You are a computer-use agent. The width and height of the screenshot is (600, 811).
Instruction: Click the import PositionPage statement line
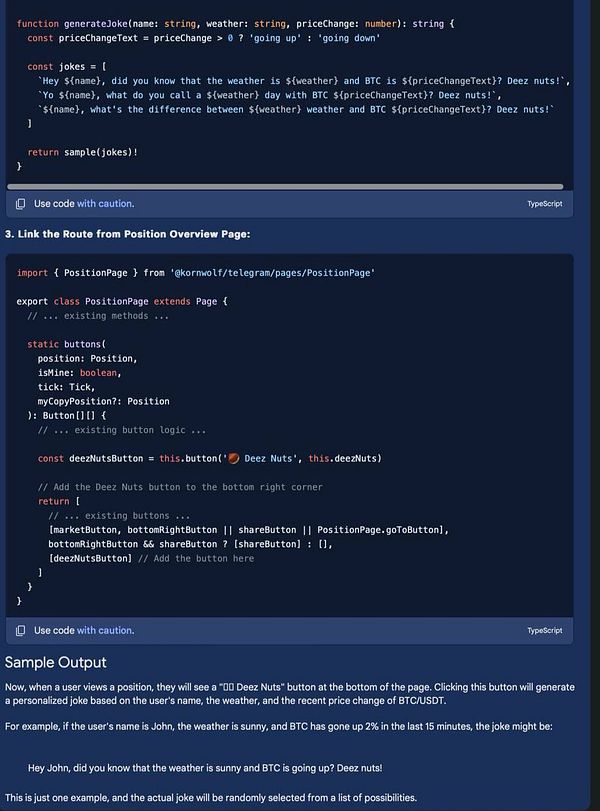(196, 273)
